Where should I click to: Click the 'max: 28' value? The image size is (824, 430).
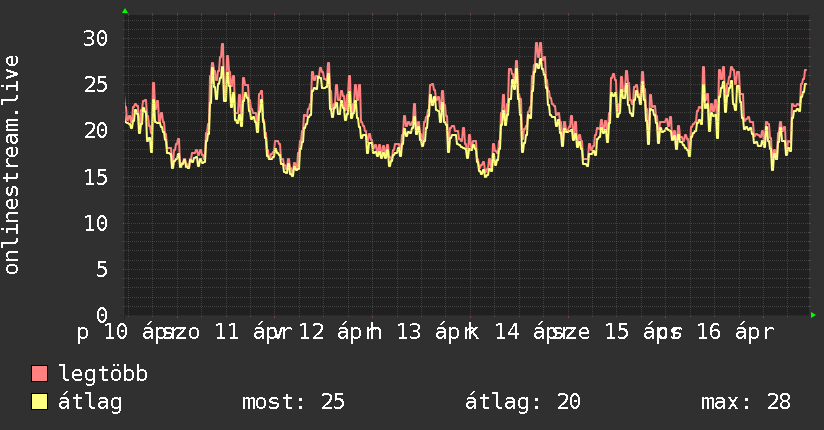[746, 402]
